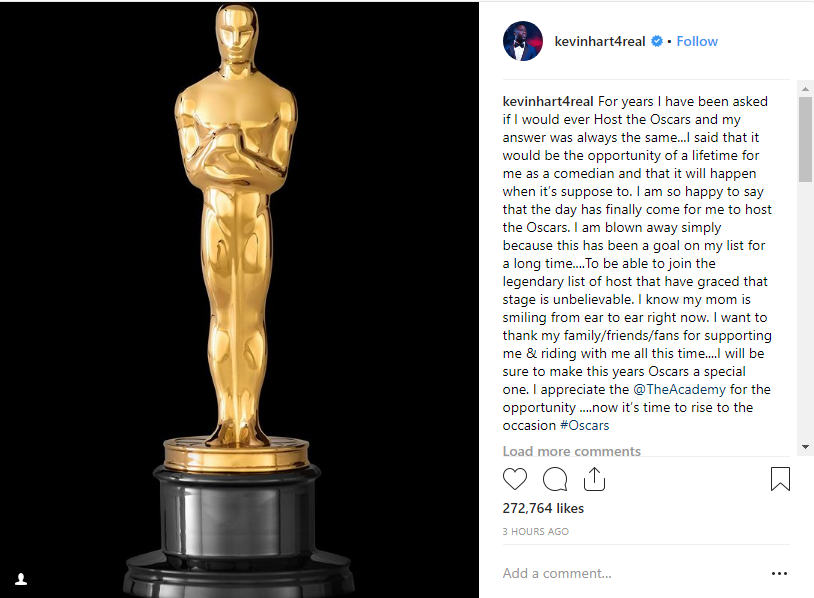Open the post via the 3 HOURS AGO timestamp
The width and height of the screenshot is (814, 598).
click(535, 531)
